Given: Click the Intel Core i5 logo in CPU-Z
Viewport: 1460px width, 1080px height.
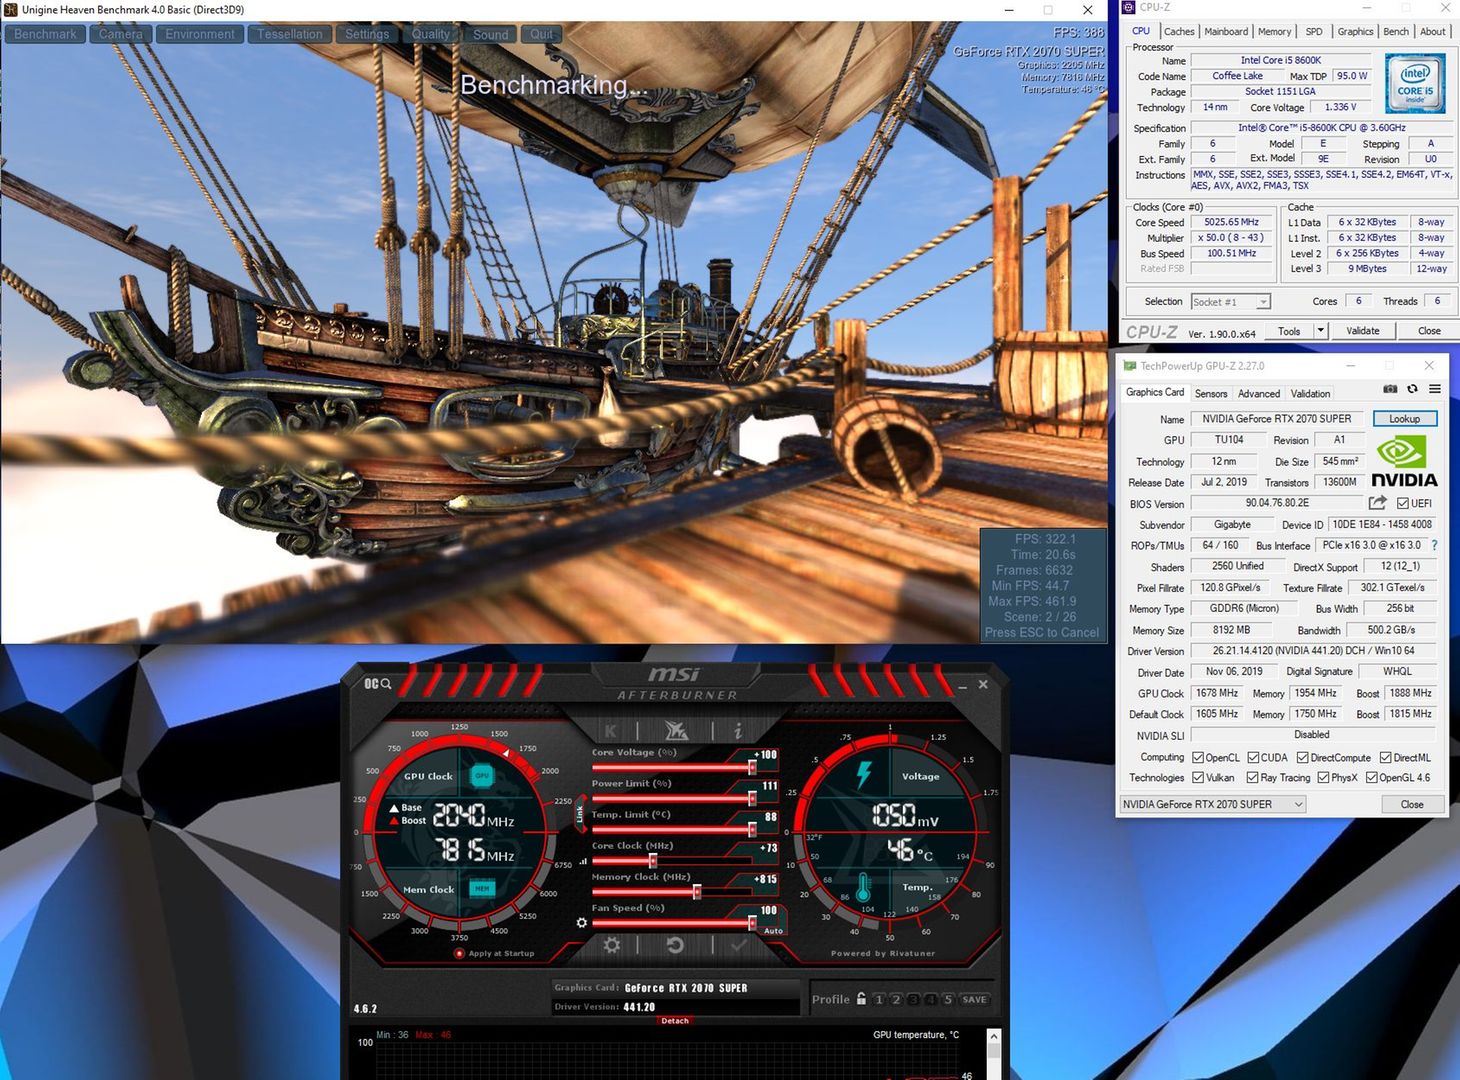Looking at the screenshot, I should [x=1414, y=84].
